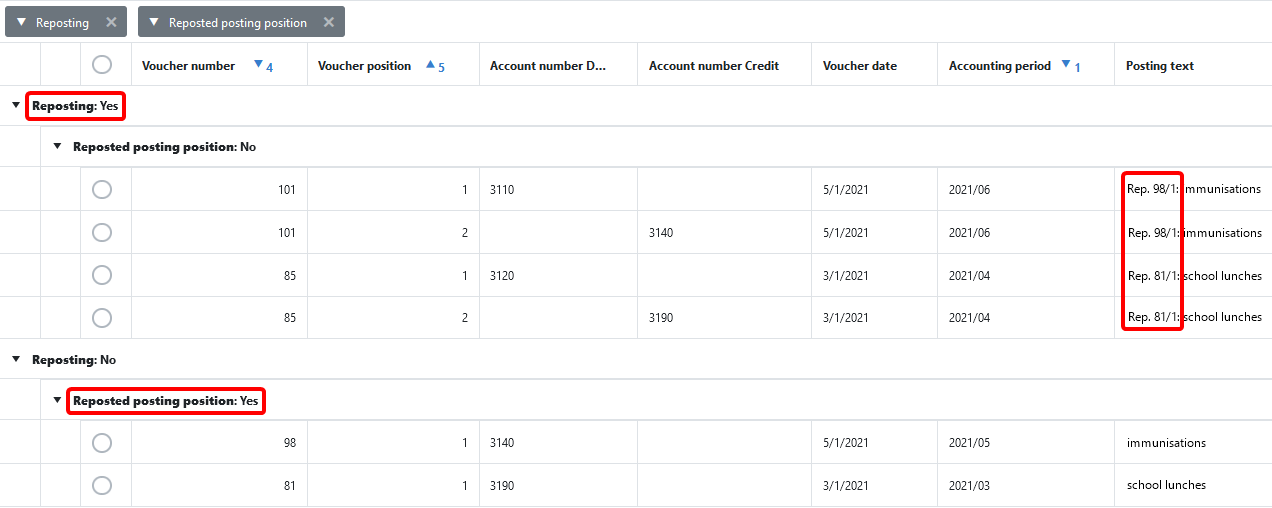Click Accounting period sort indicator
Screen dimensions: 1272x508
[1066, 65]
